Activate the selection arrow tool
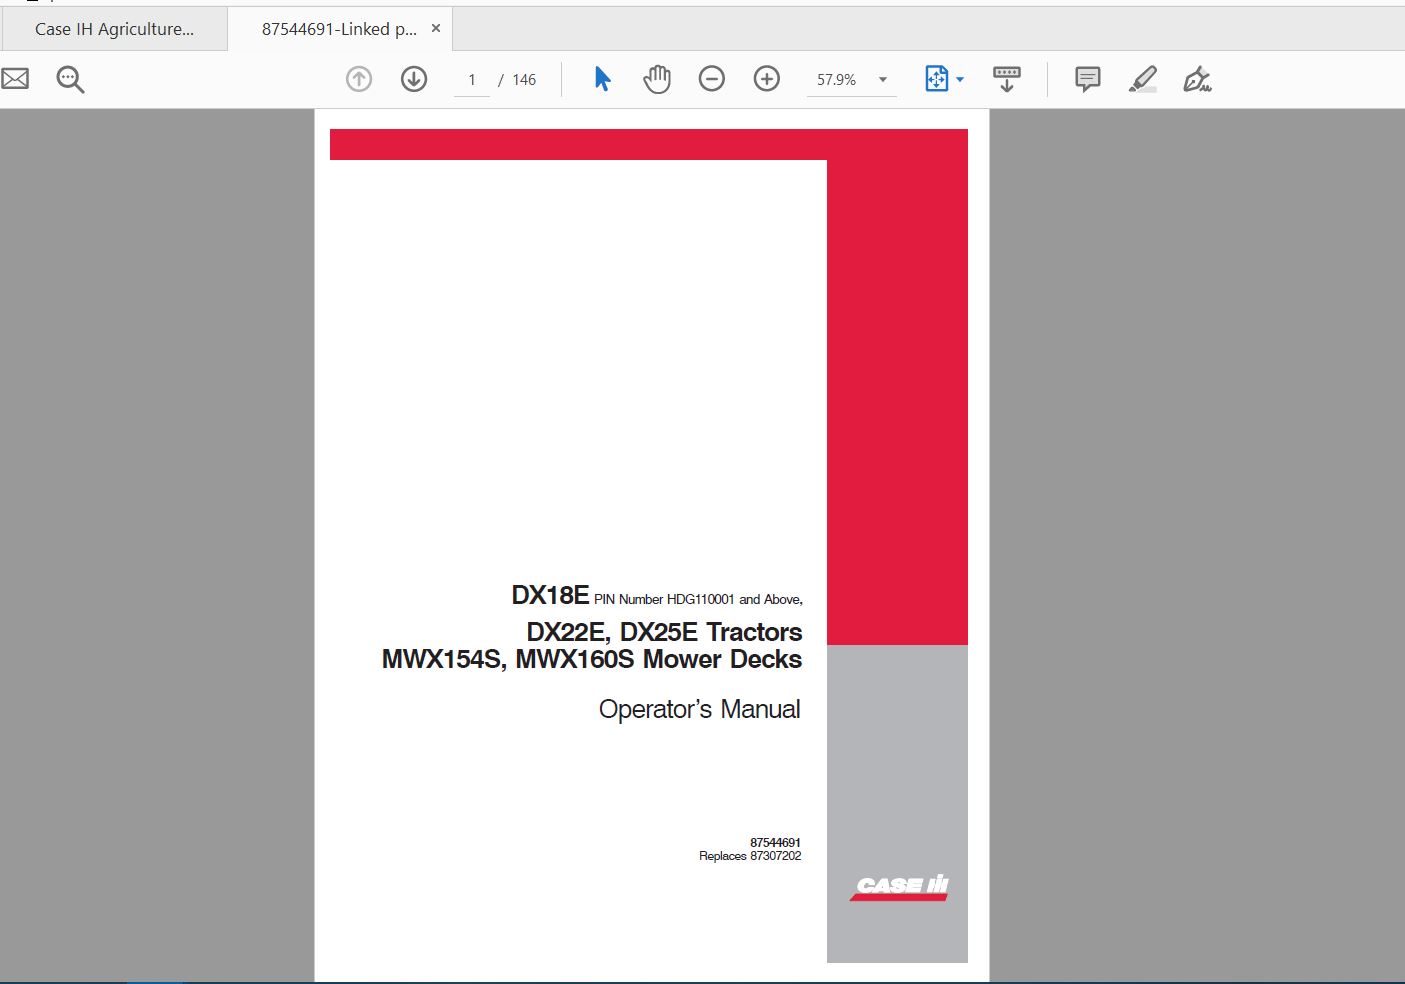The image size is (1405, 984). (602, 79)
